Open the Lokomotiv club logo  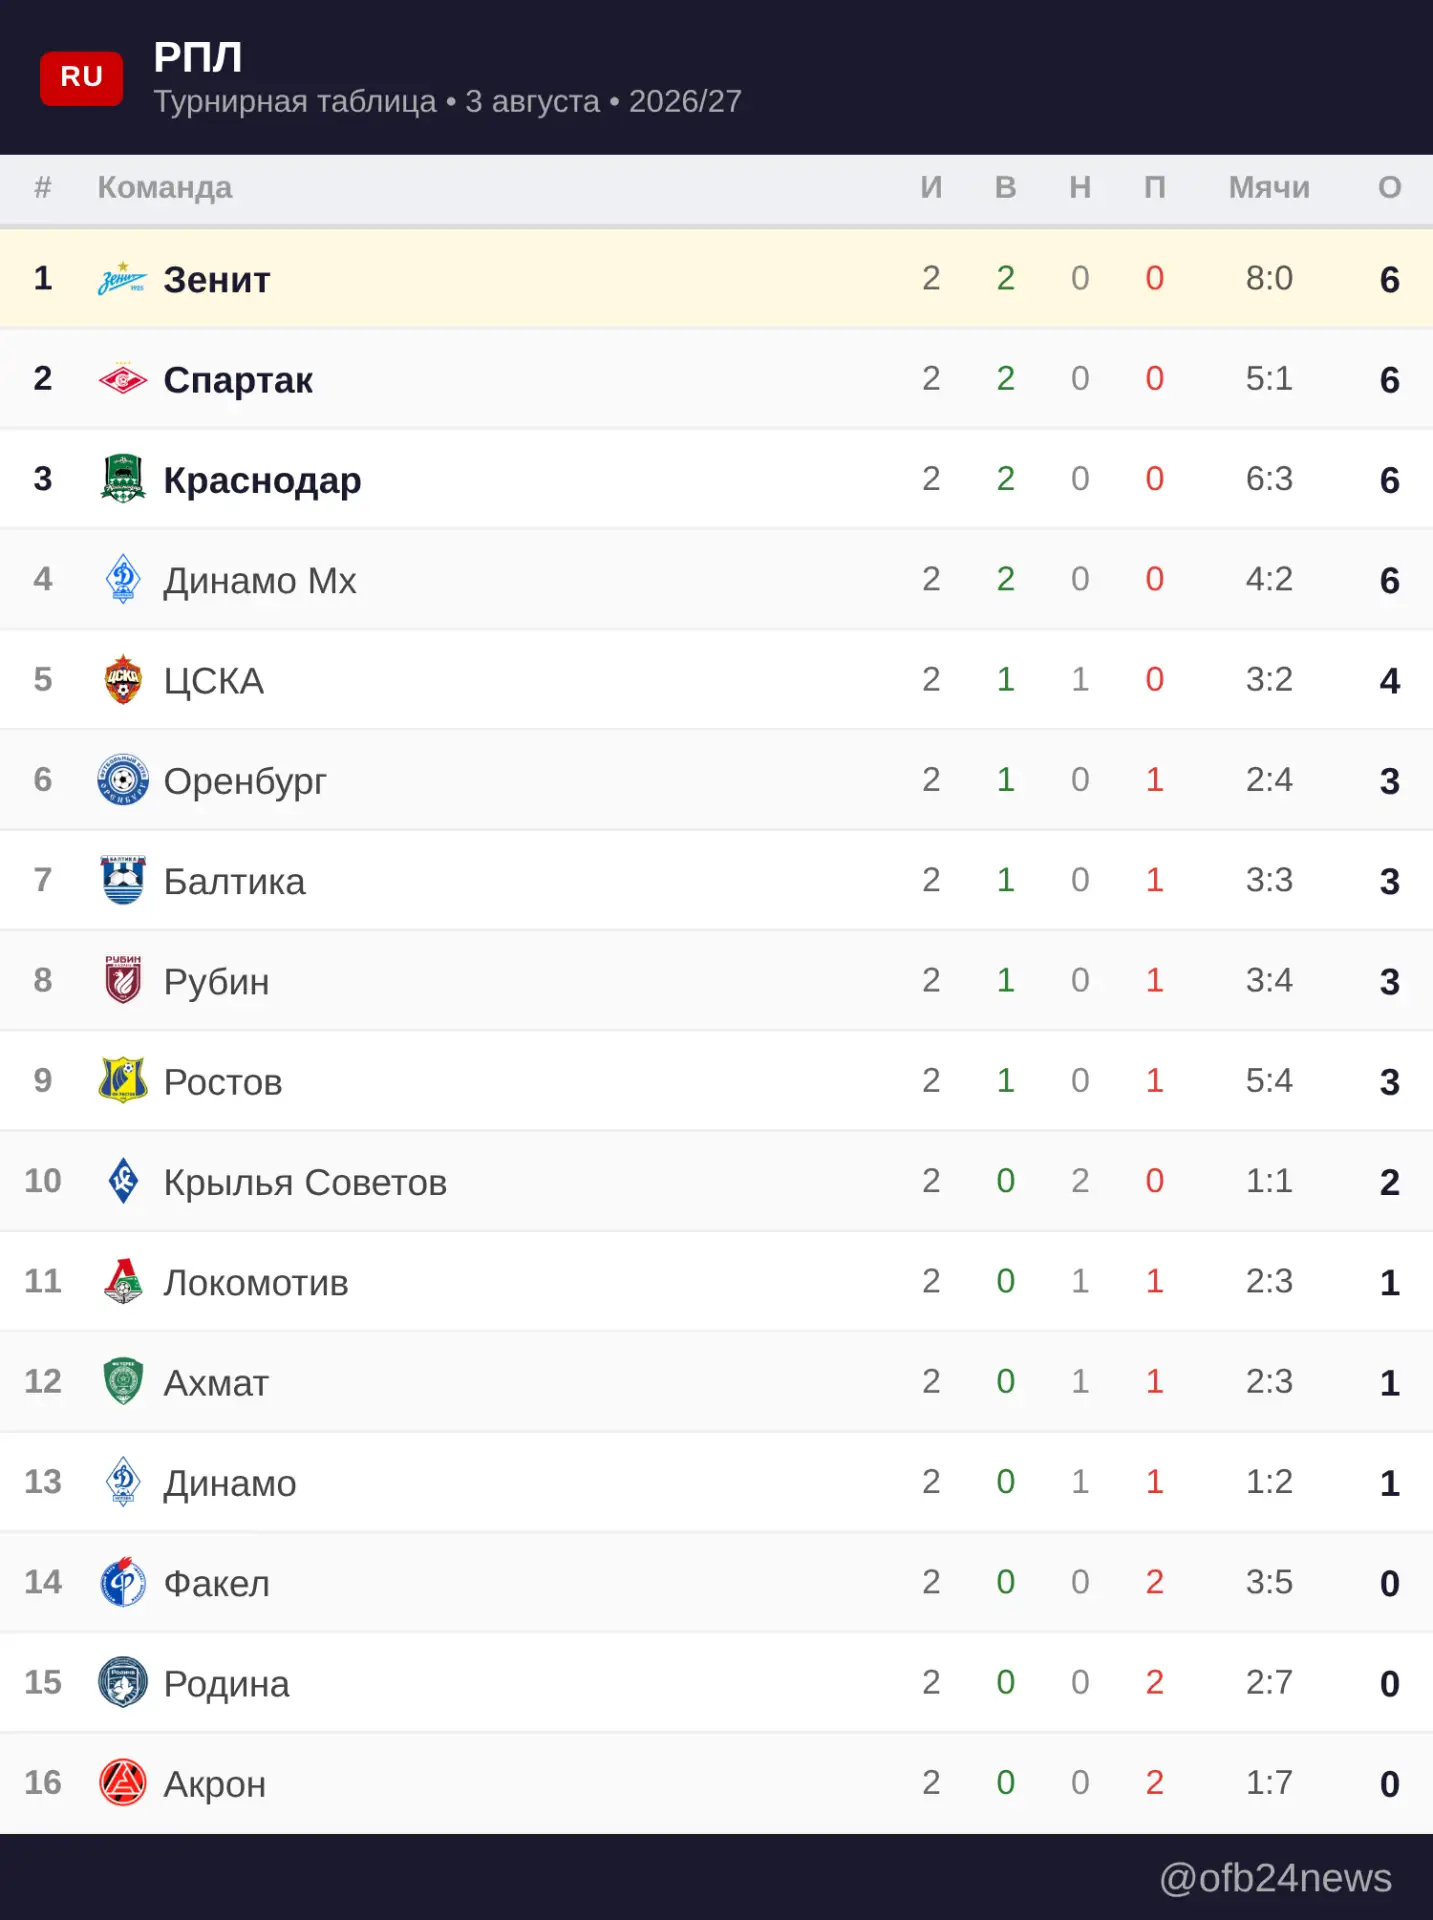(123, 1281)
